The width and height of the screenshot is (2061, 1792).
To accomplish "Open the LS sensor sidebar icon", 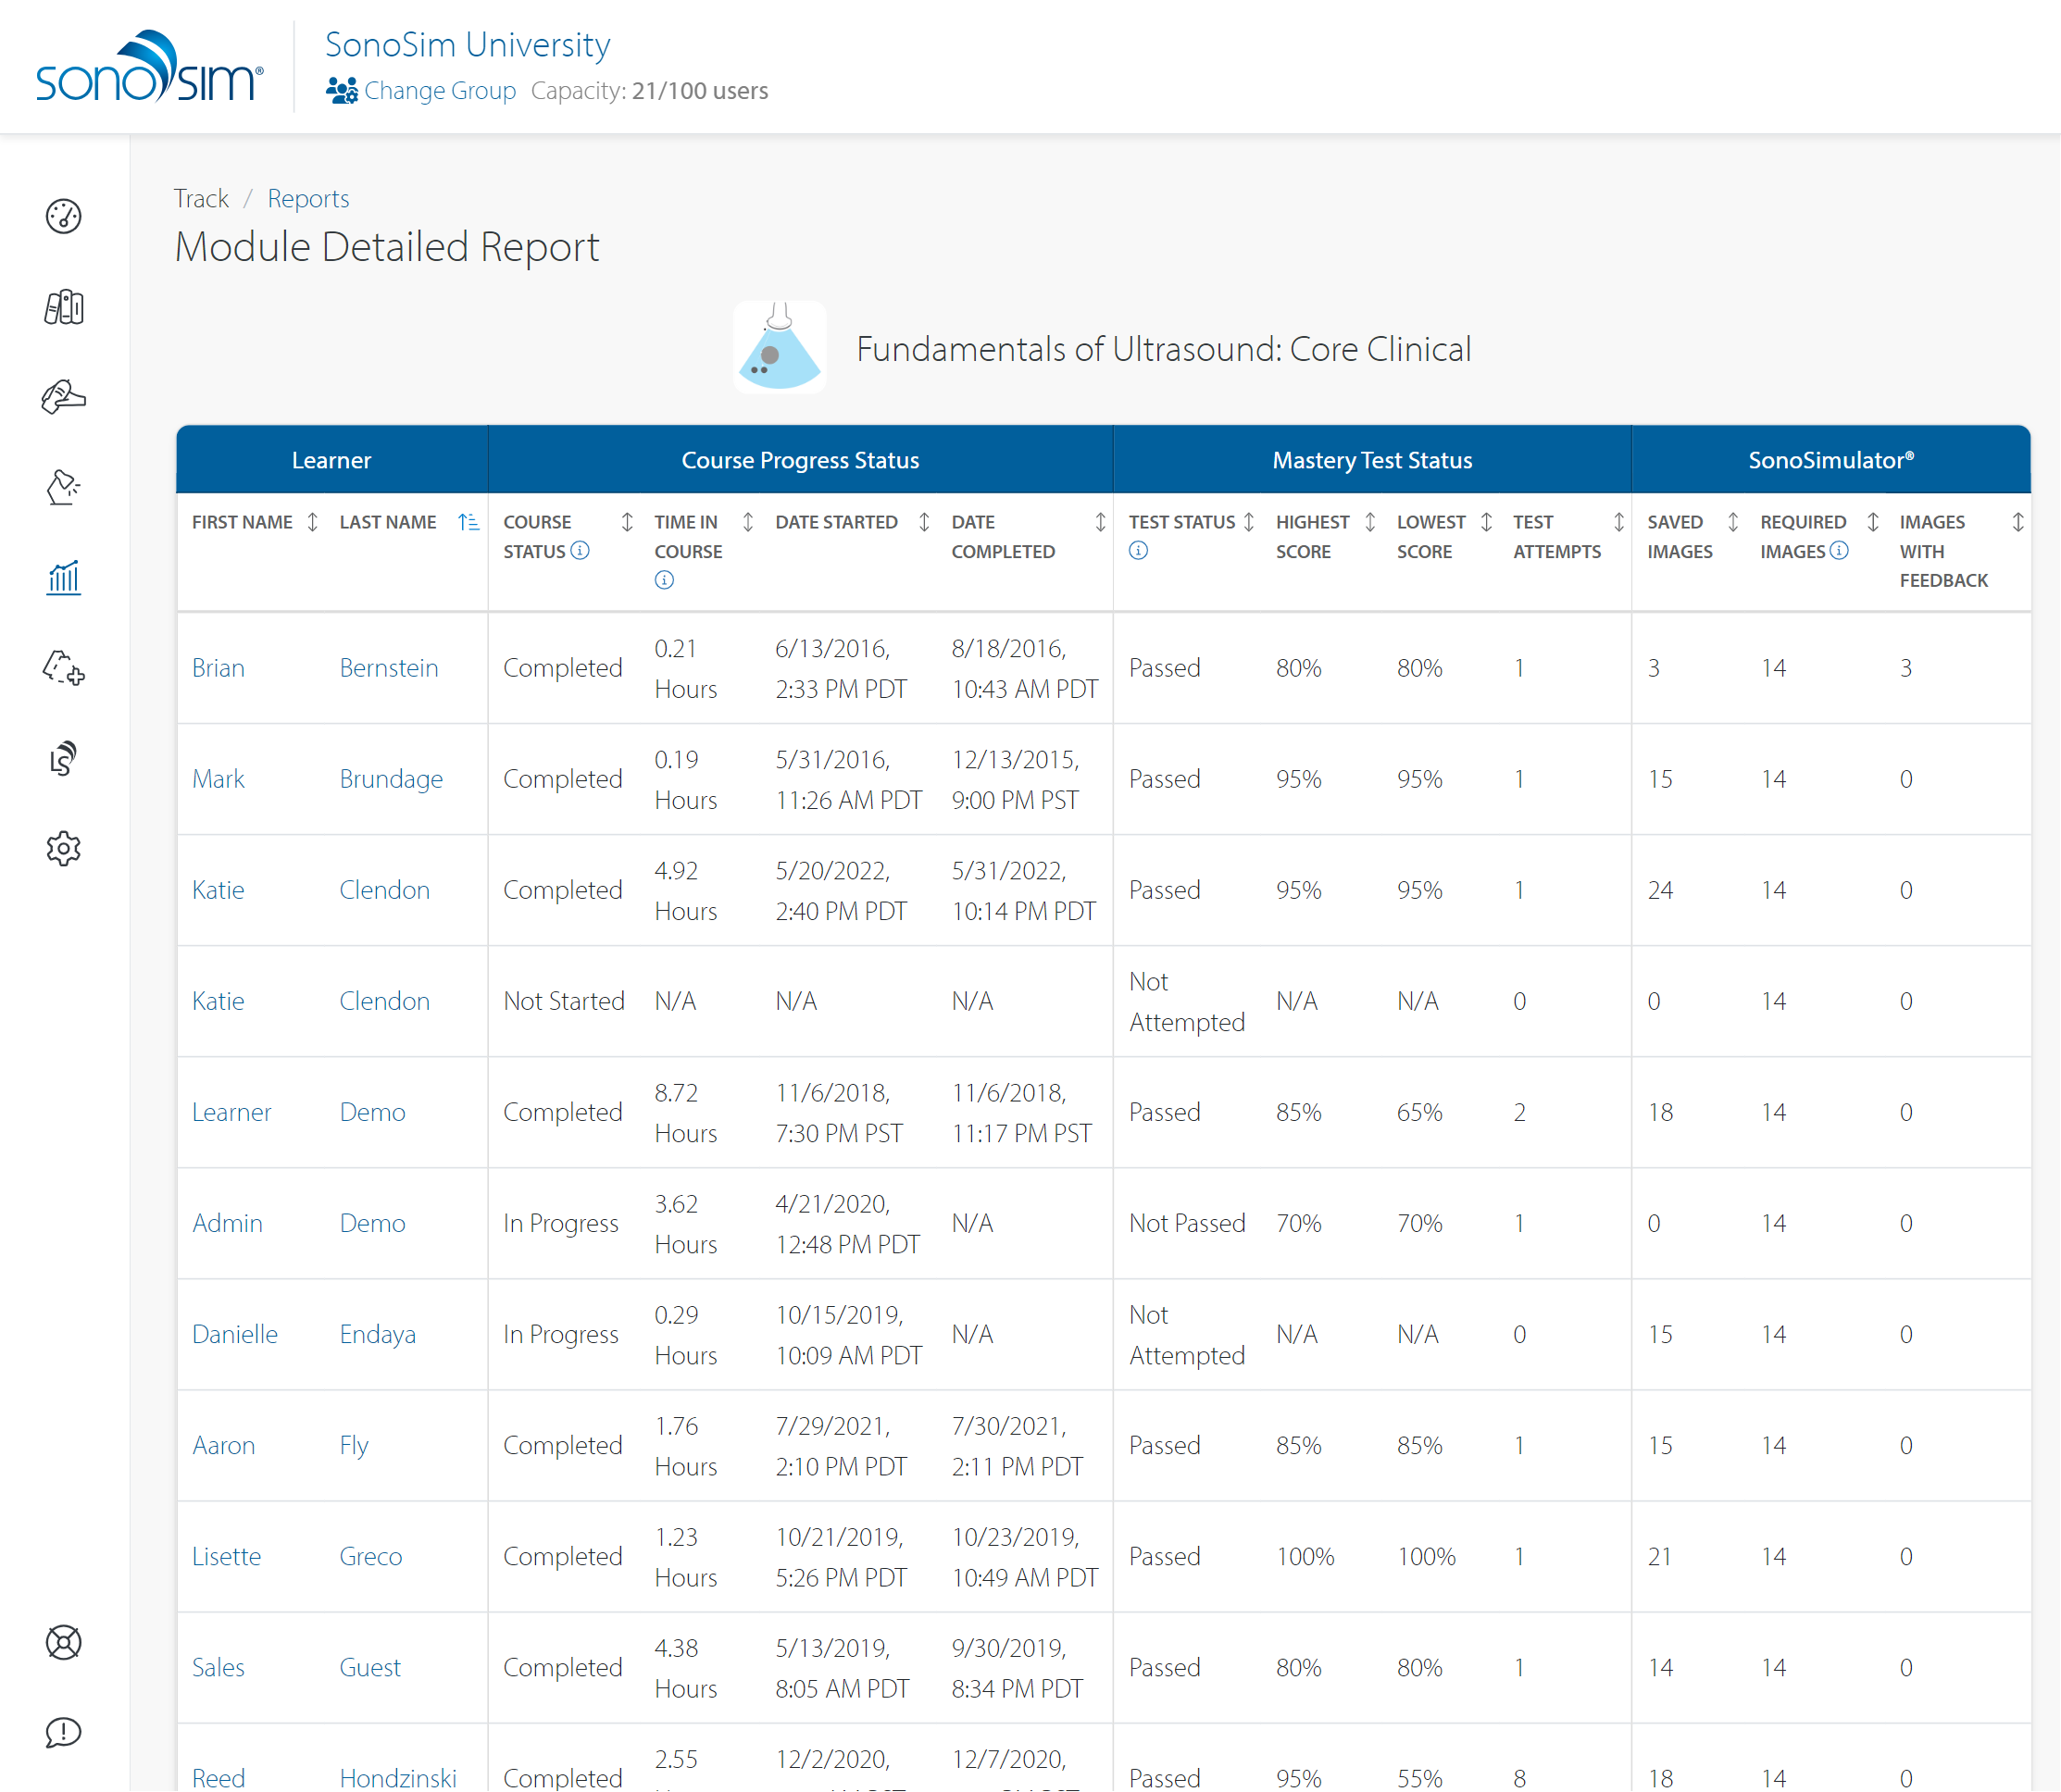I will pyautogui.click(x=63, y=758).
